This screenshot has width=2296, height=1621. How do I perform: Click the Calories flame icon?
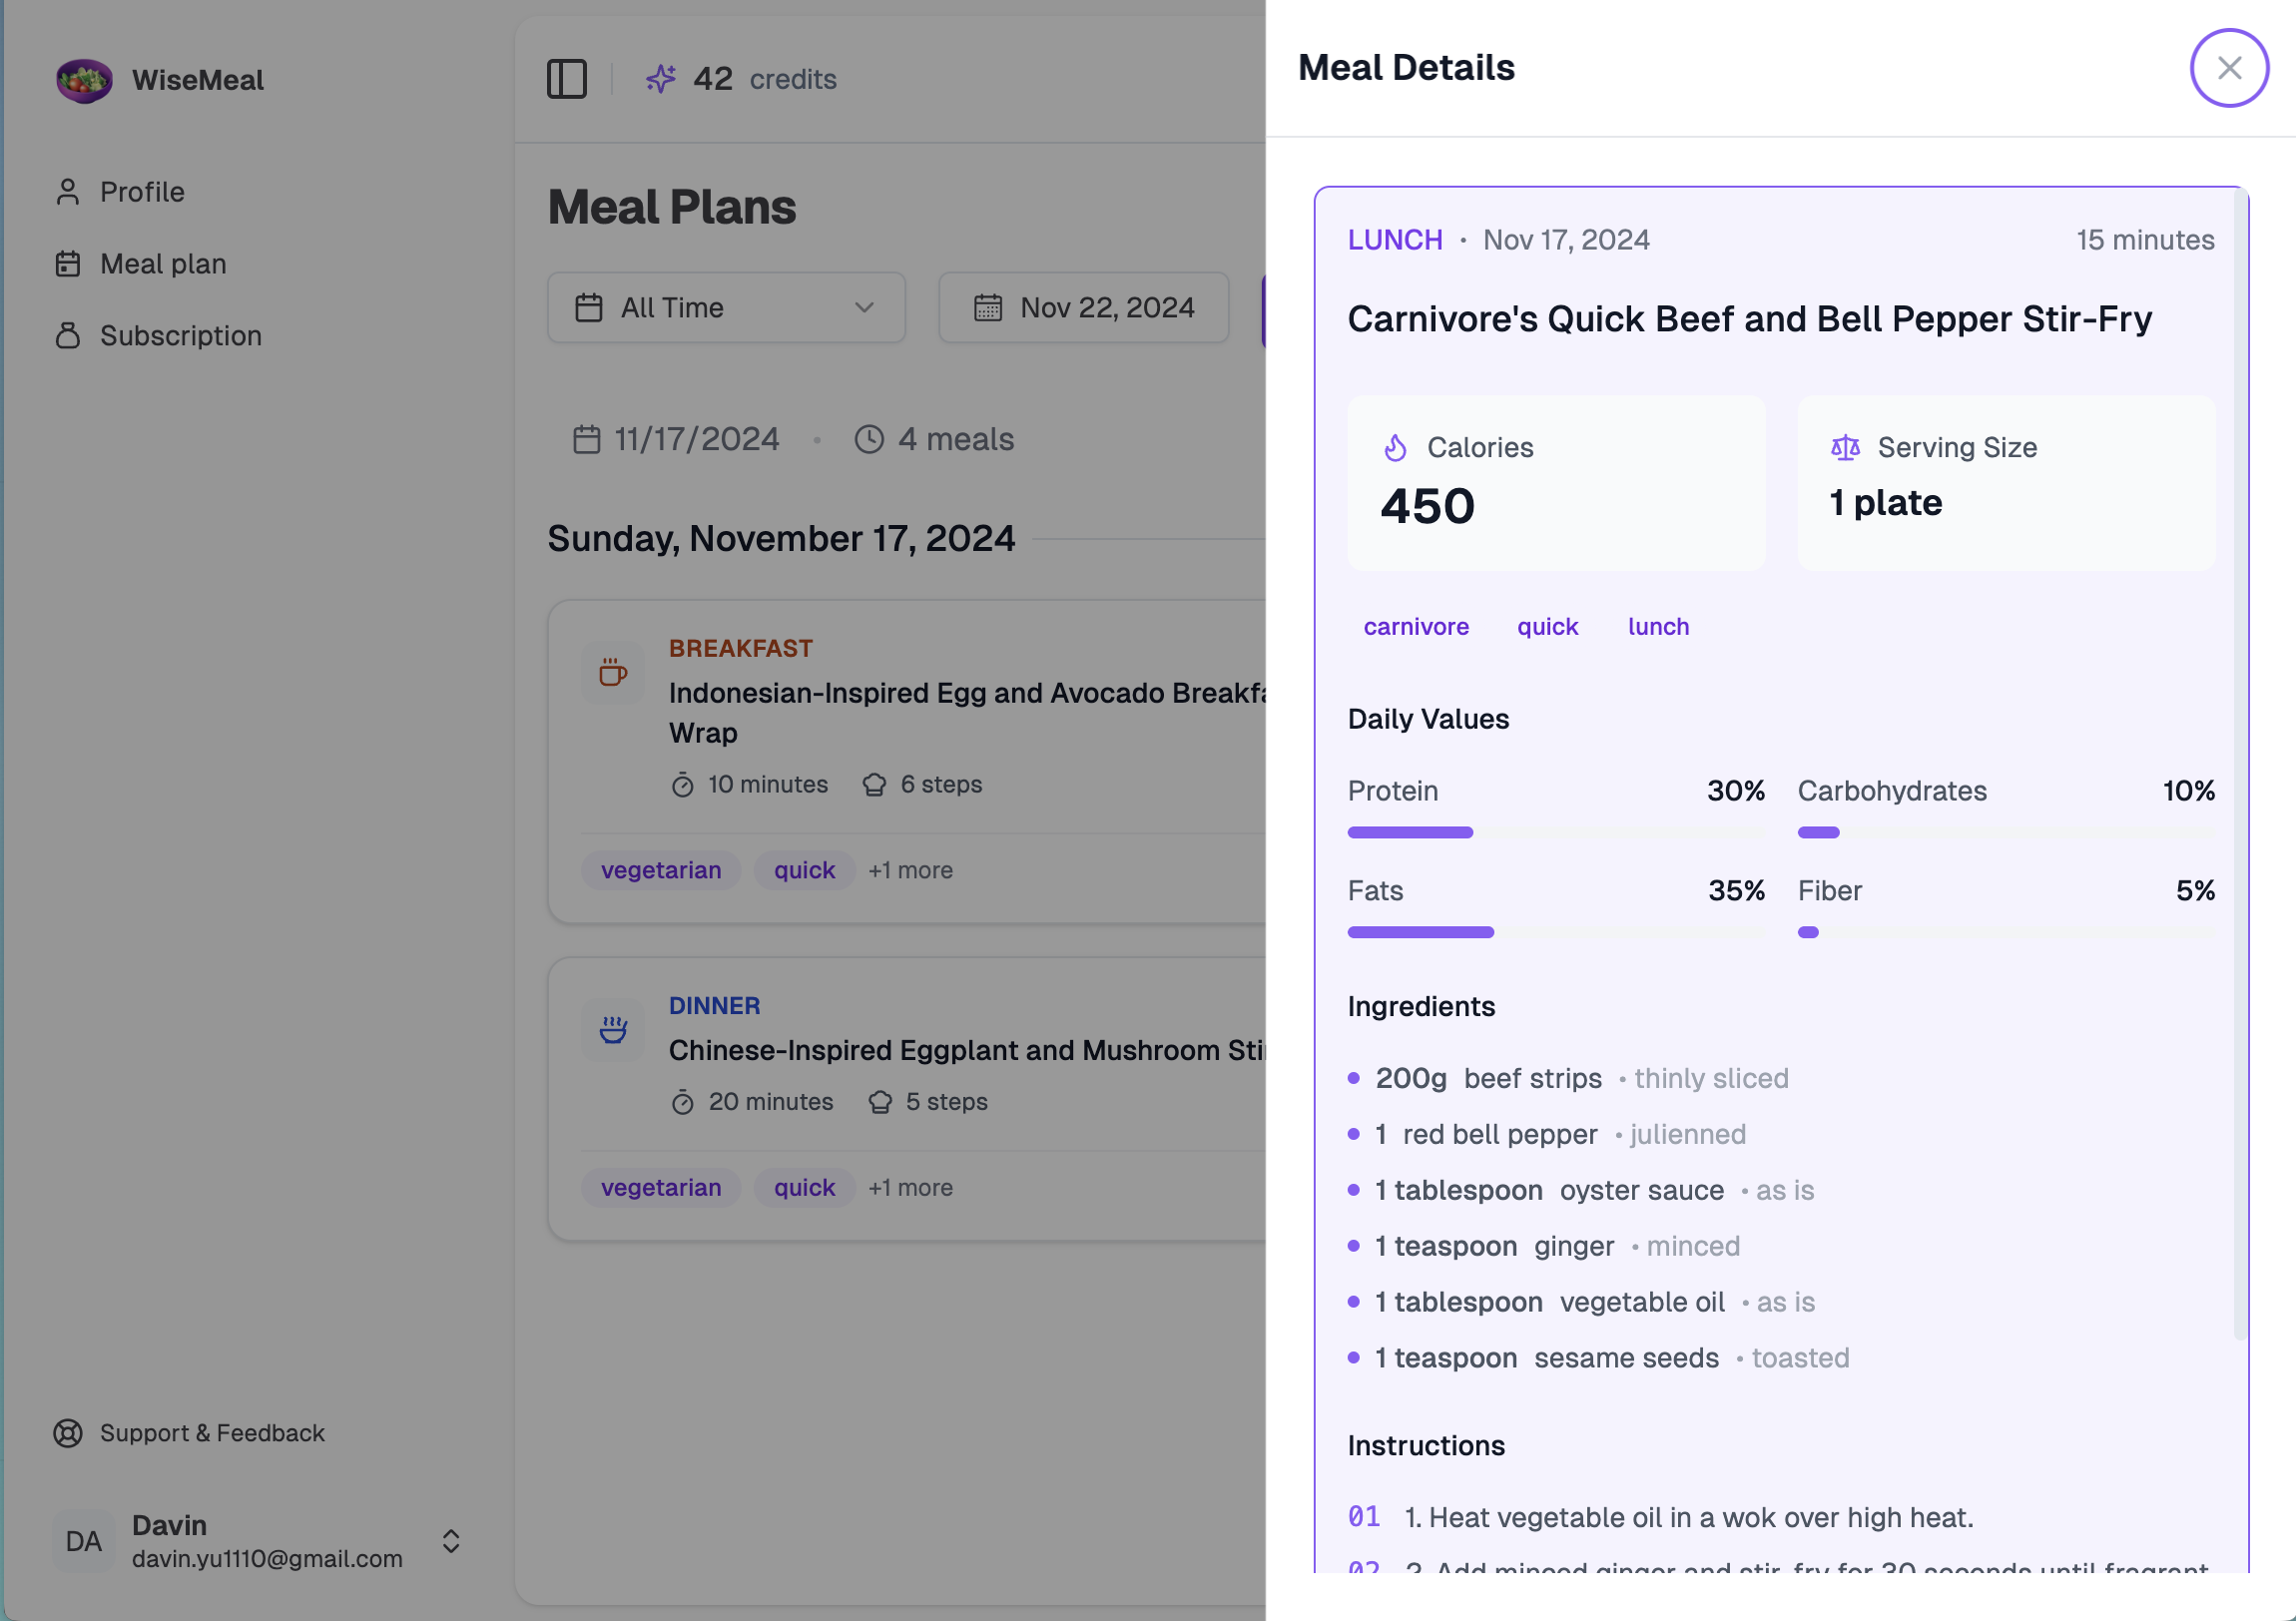click(1395, 448)
